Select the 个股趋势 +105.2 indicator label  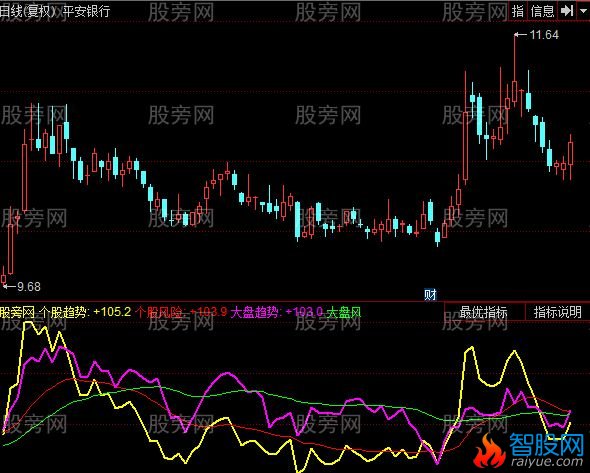(85, 312)
